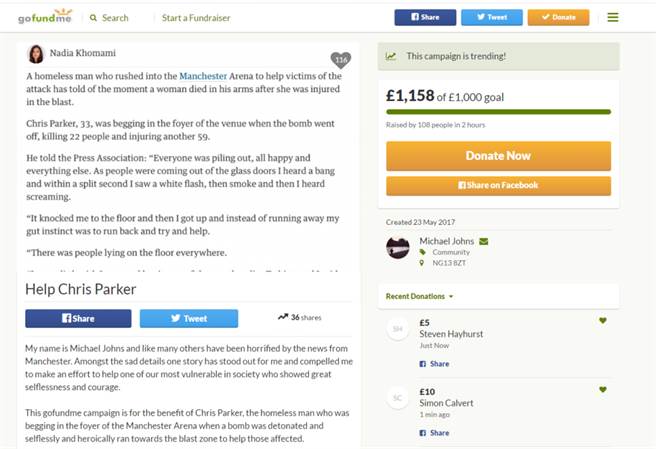656x449 pixels.
Task: Click the trending chart icon
Action: 391,57
